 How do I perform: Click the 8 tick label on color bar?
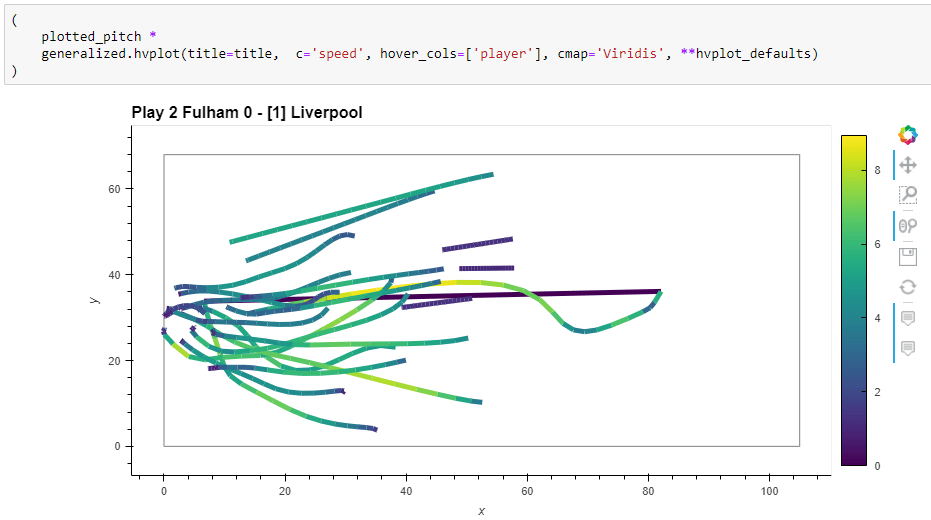[876, 171]
